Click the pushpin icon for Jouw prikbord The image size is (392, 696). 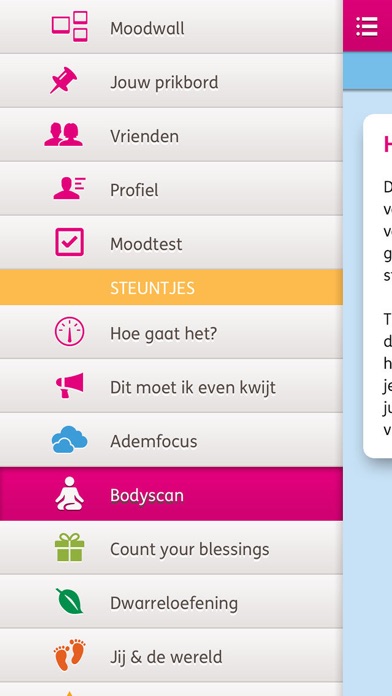pos(63,80)
